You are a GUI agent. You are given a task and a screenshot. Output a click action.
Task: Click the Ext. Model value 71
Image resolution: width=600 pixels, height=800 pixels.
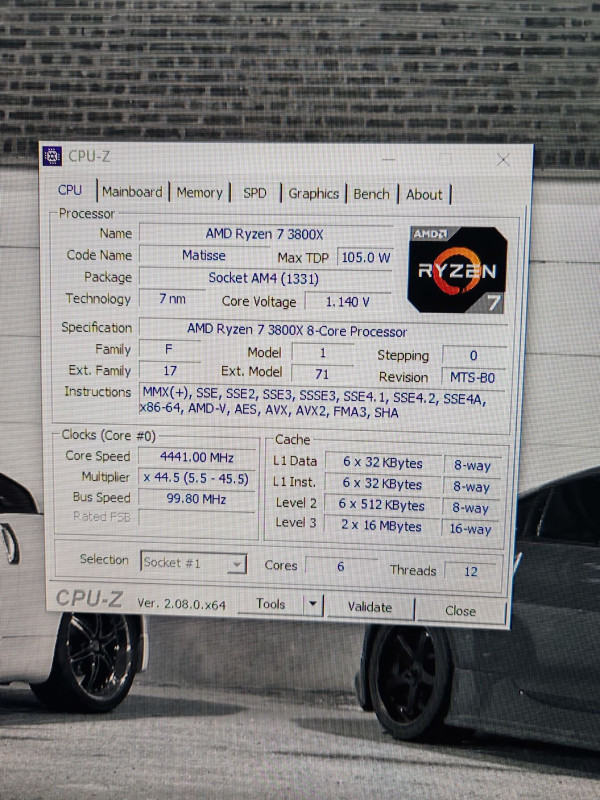coord(322,374)
